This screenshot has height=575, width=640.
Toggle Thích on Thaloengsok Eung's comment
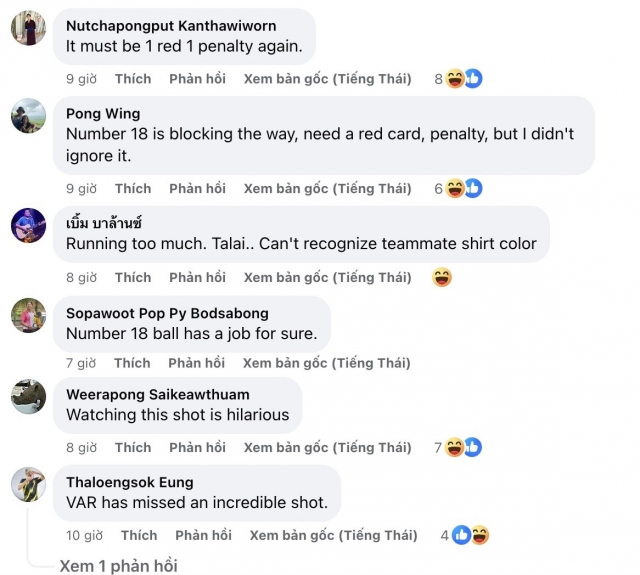(x=139, y=535)
